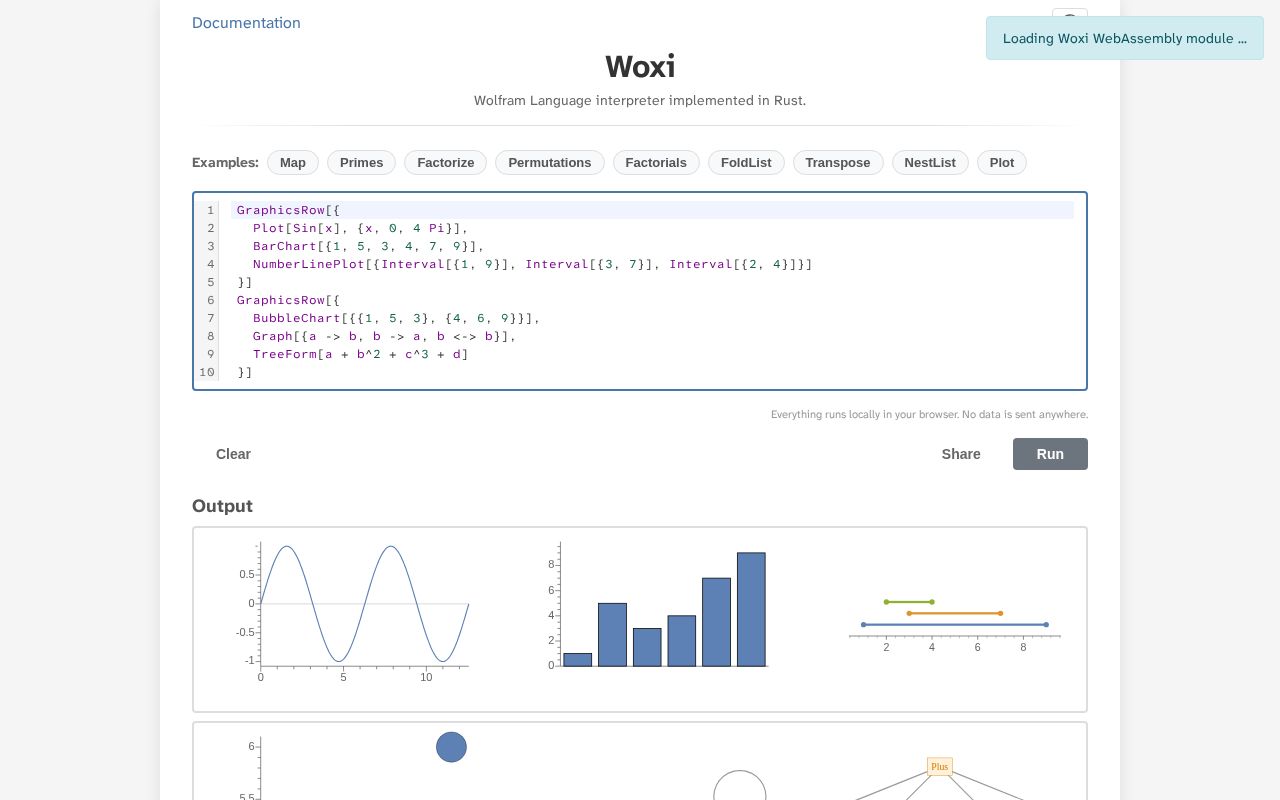Place cursor on line 10 closing '}]'
Image resolution: width=1280 pixels, height=800 pixels.
point(652,372)
